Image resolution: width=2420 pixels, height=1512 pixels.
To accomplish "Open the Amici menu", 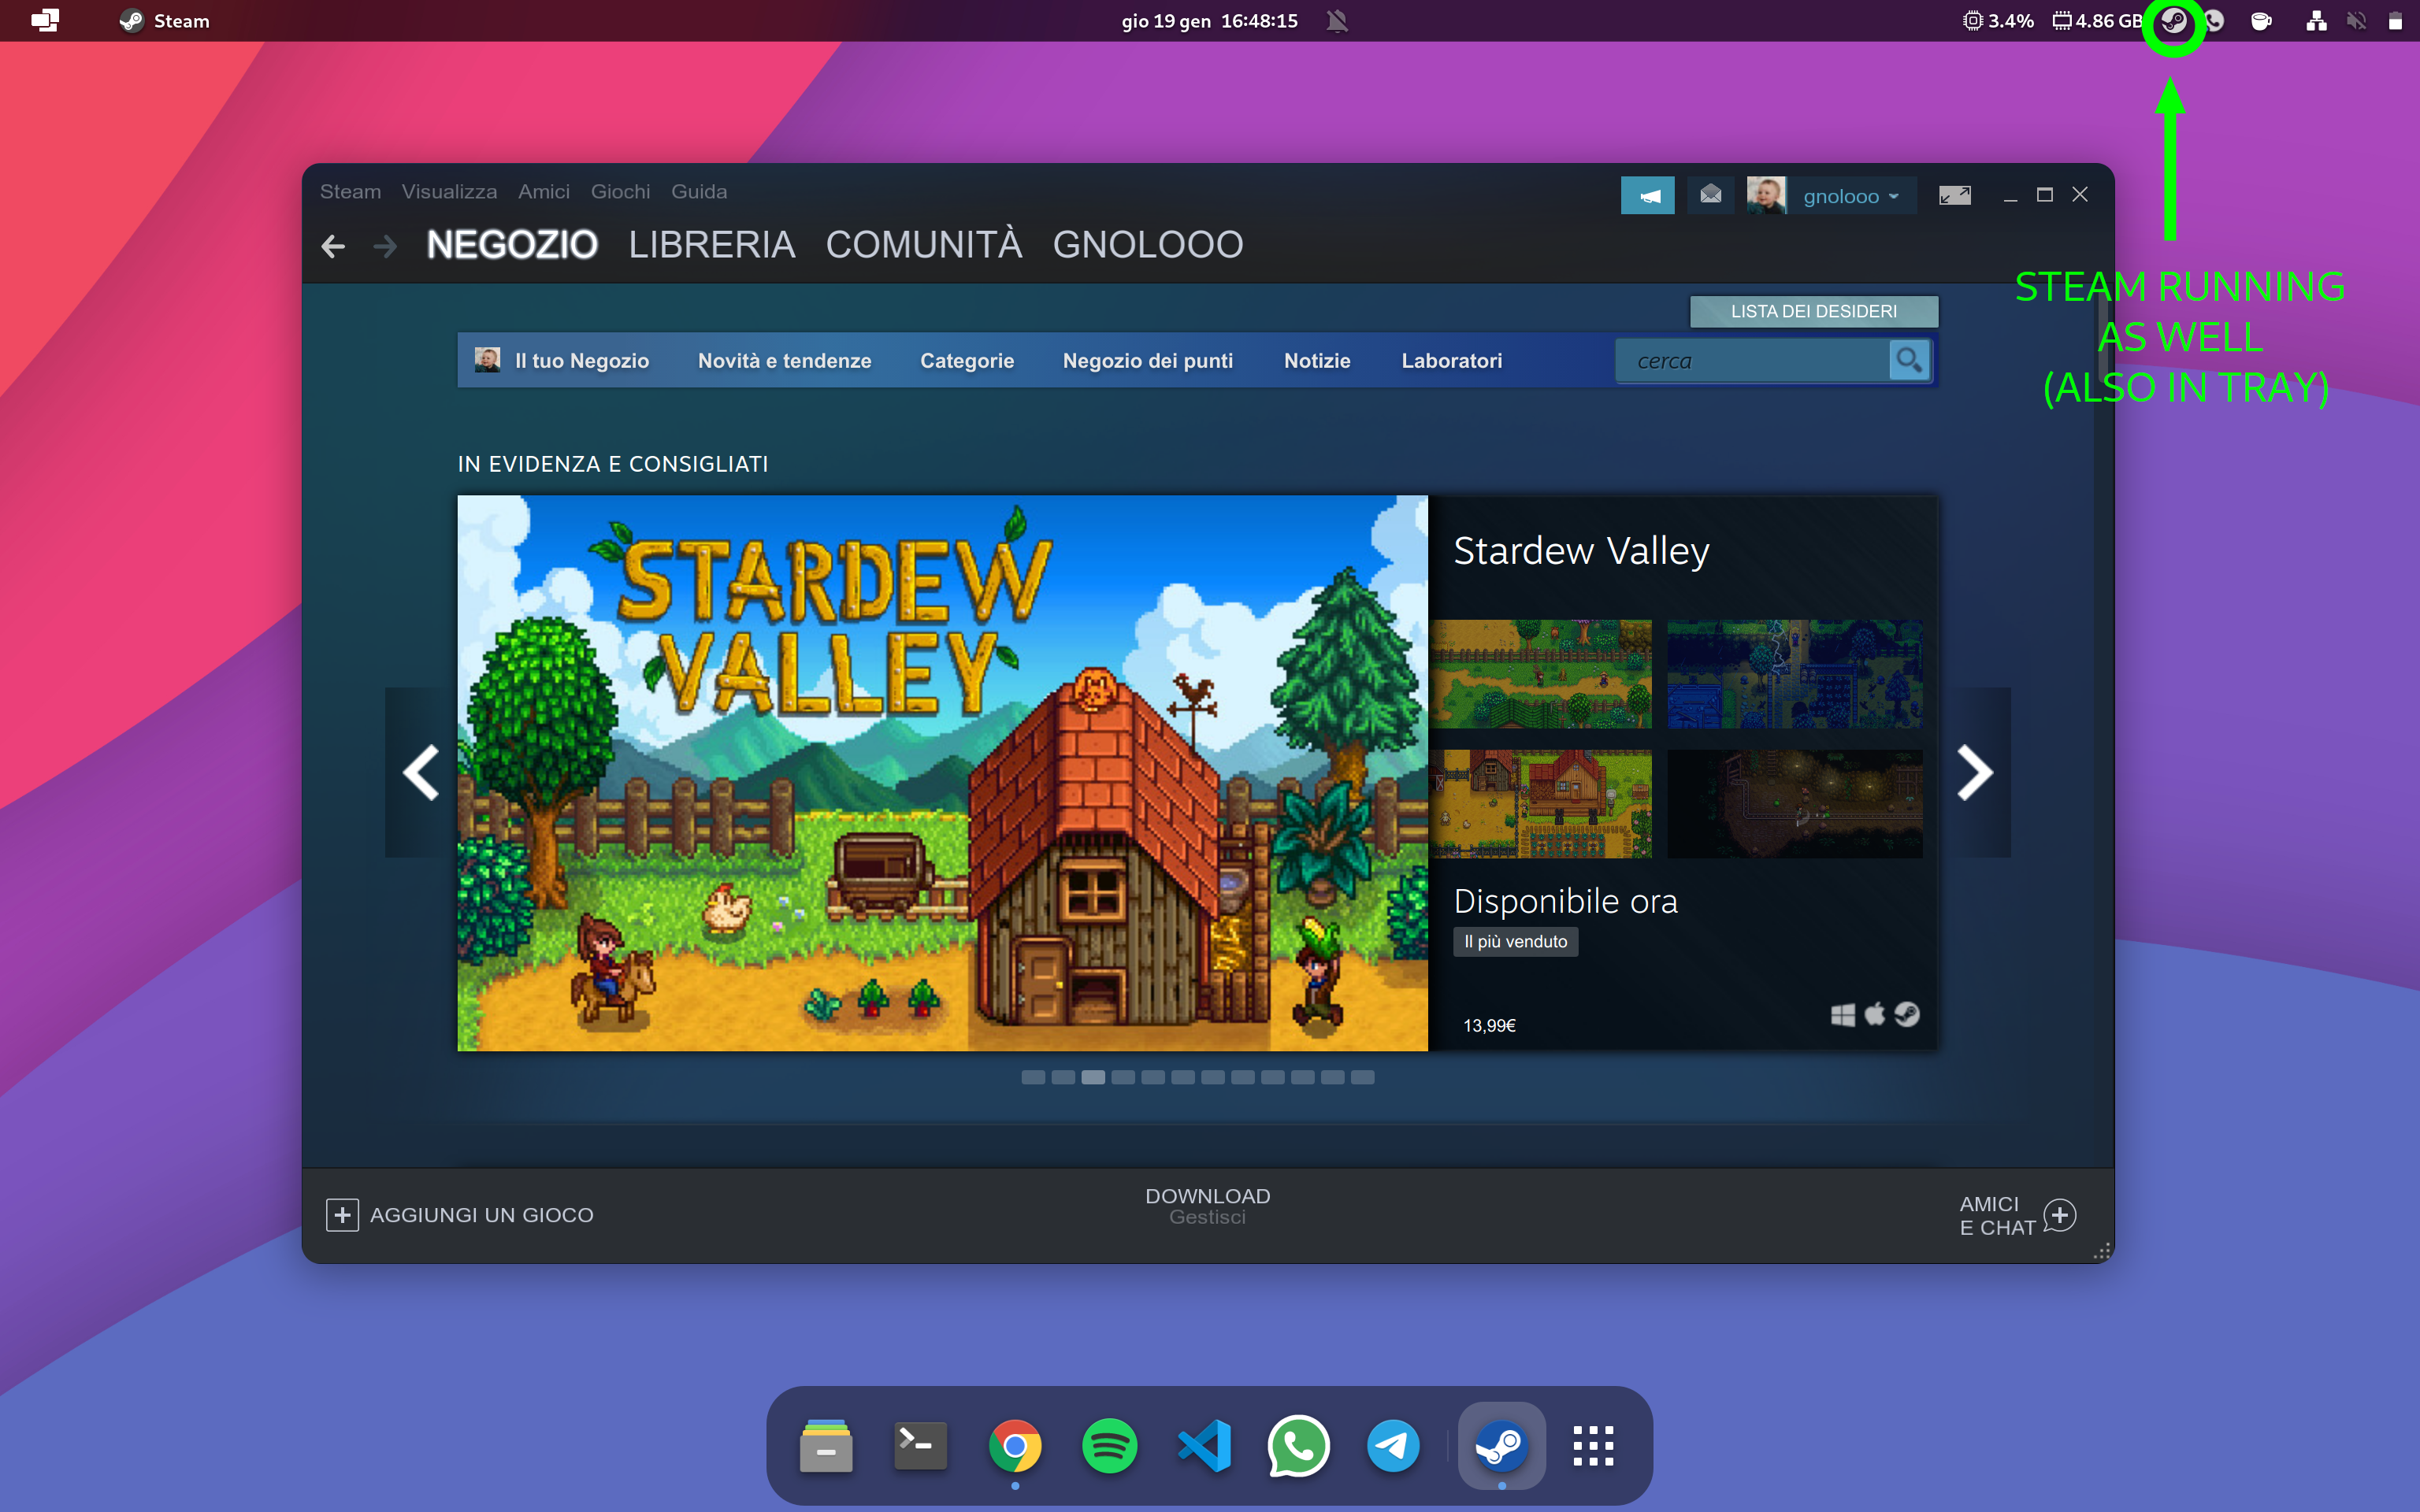I will (x=544, y=191).
